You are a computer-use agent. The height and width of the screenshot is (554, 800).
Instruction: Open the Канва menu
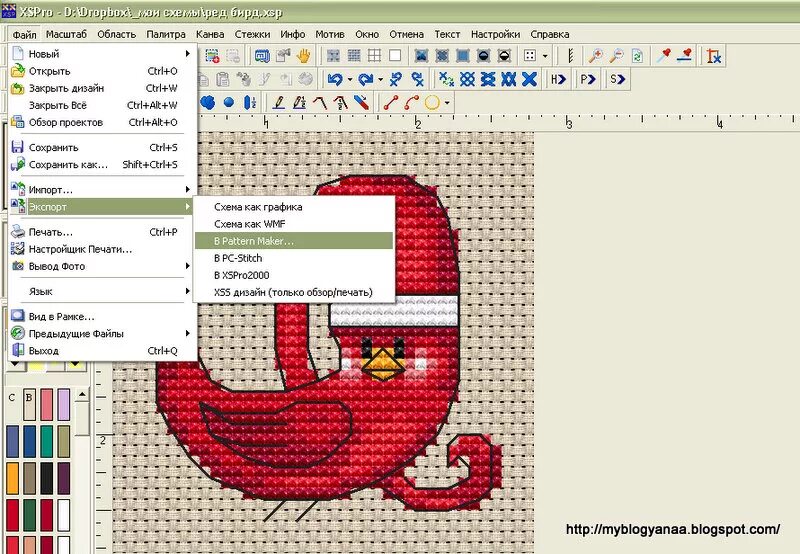(210, 34)
